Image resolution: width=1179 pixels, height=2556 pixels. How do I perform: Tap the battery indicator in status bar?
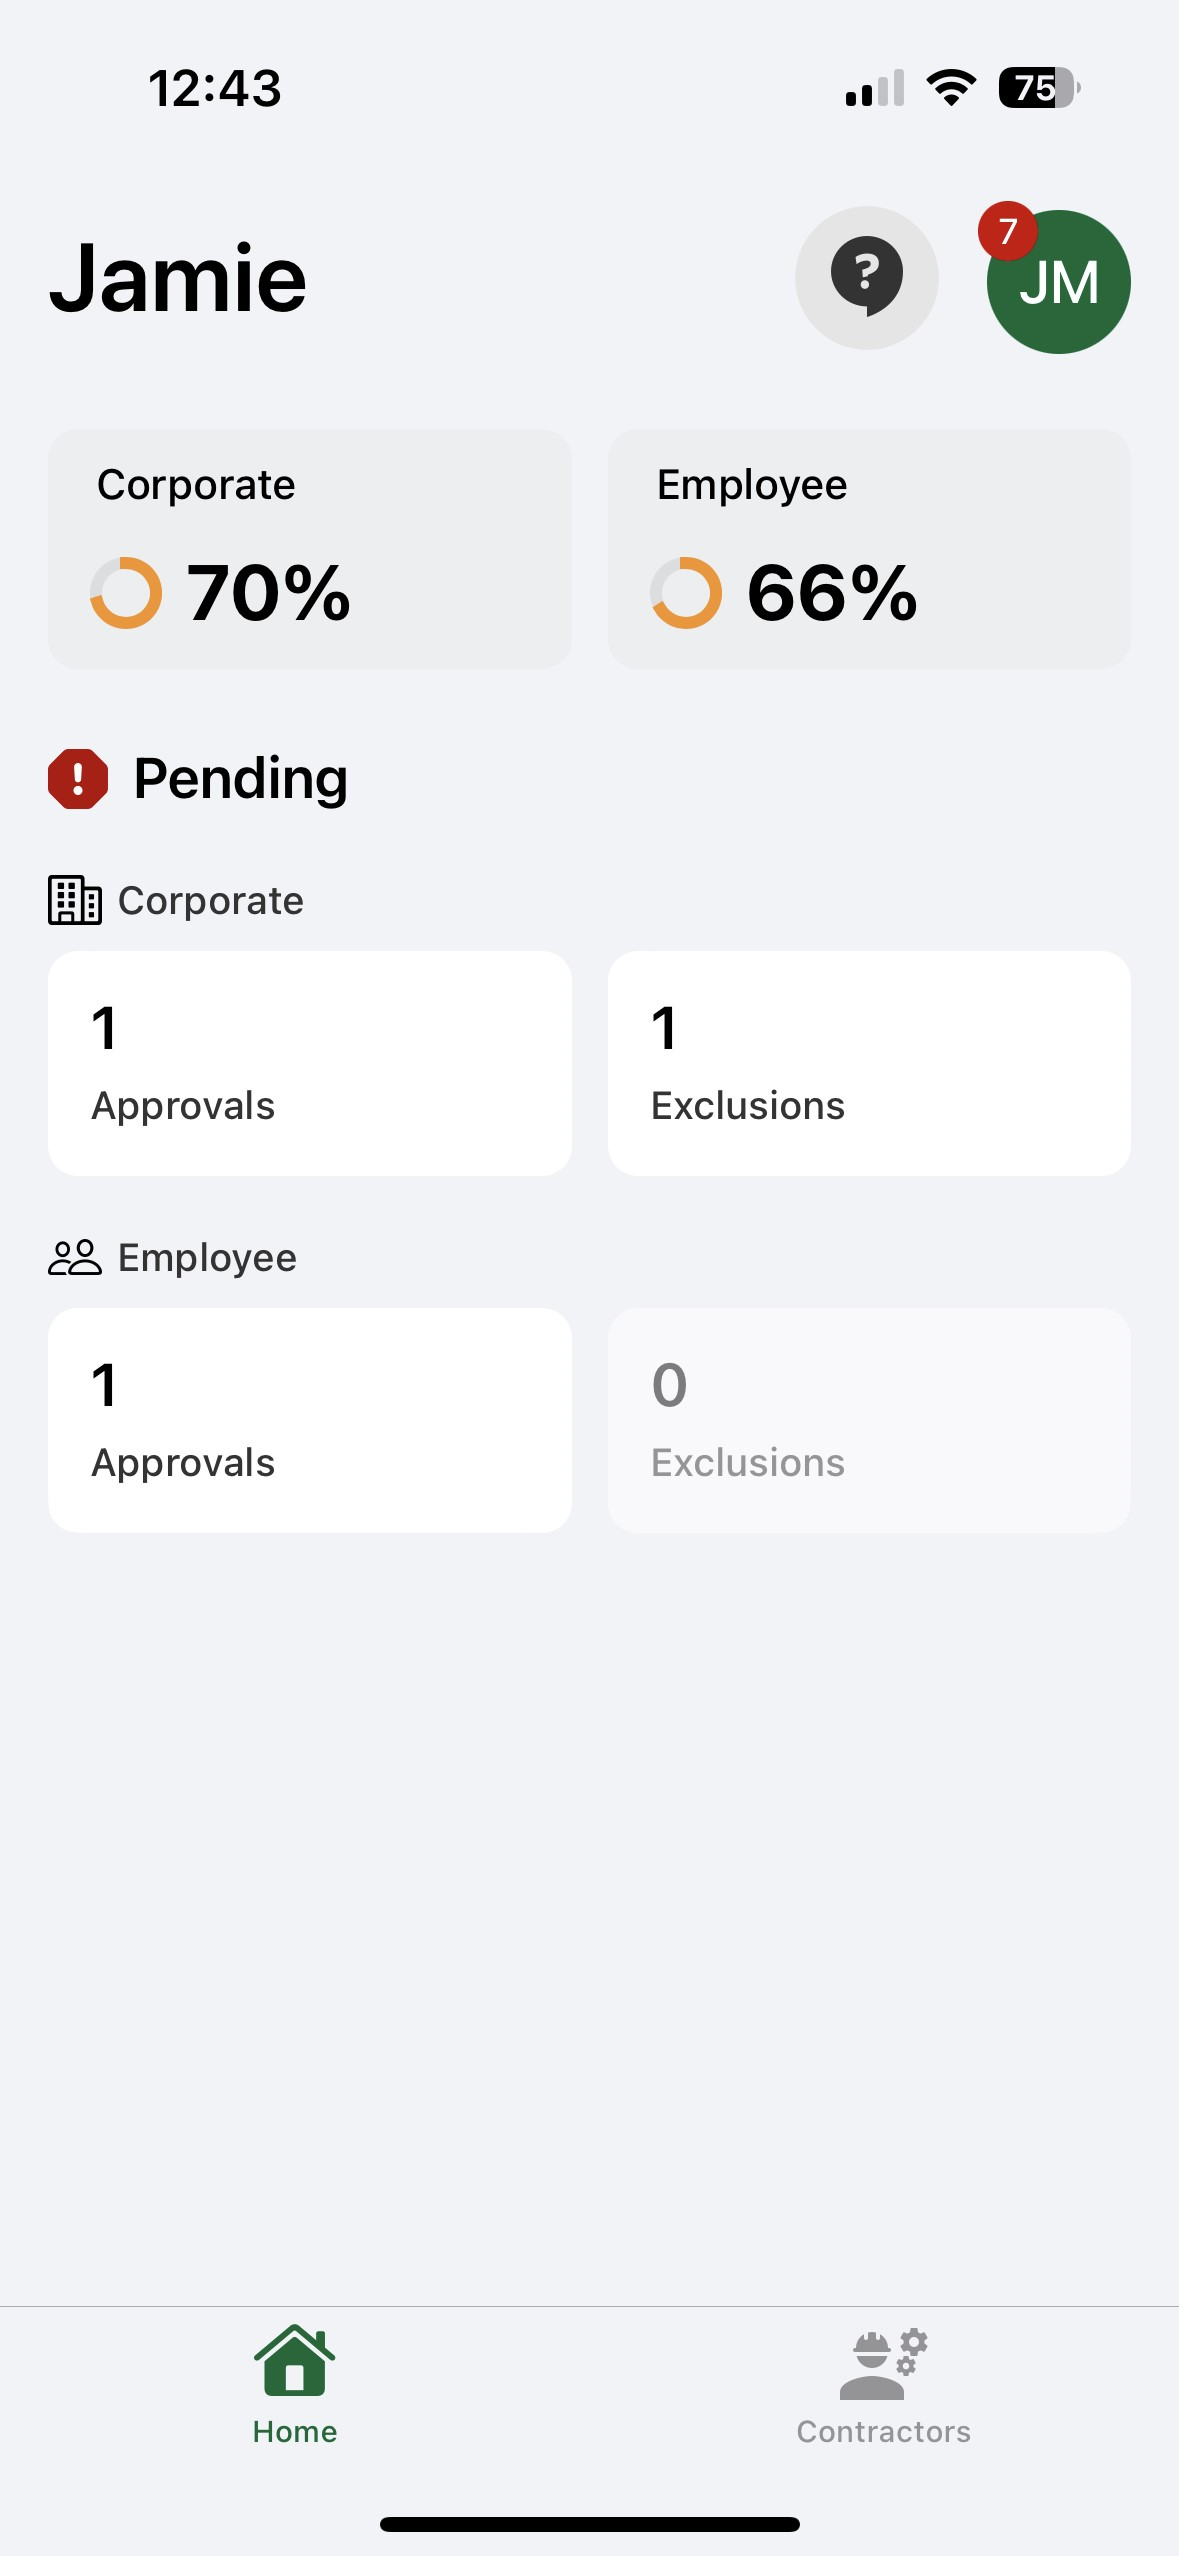pos(1038,88)
